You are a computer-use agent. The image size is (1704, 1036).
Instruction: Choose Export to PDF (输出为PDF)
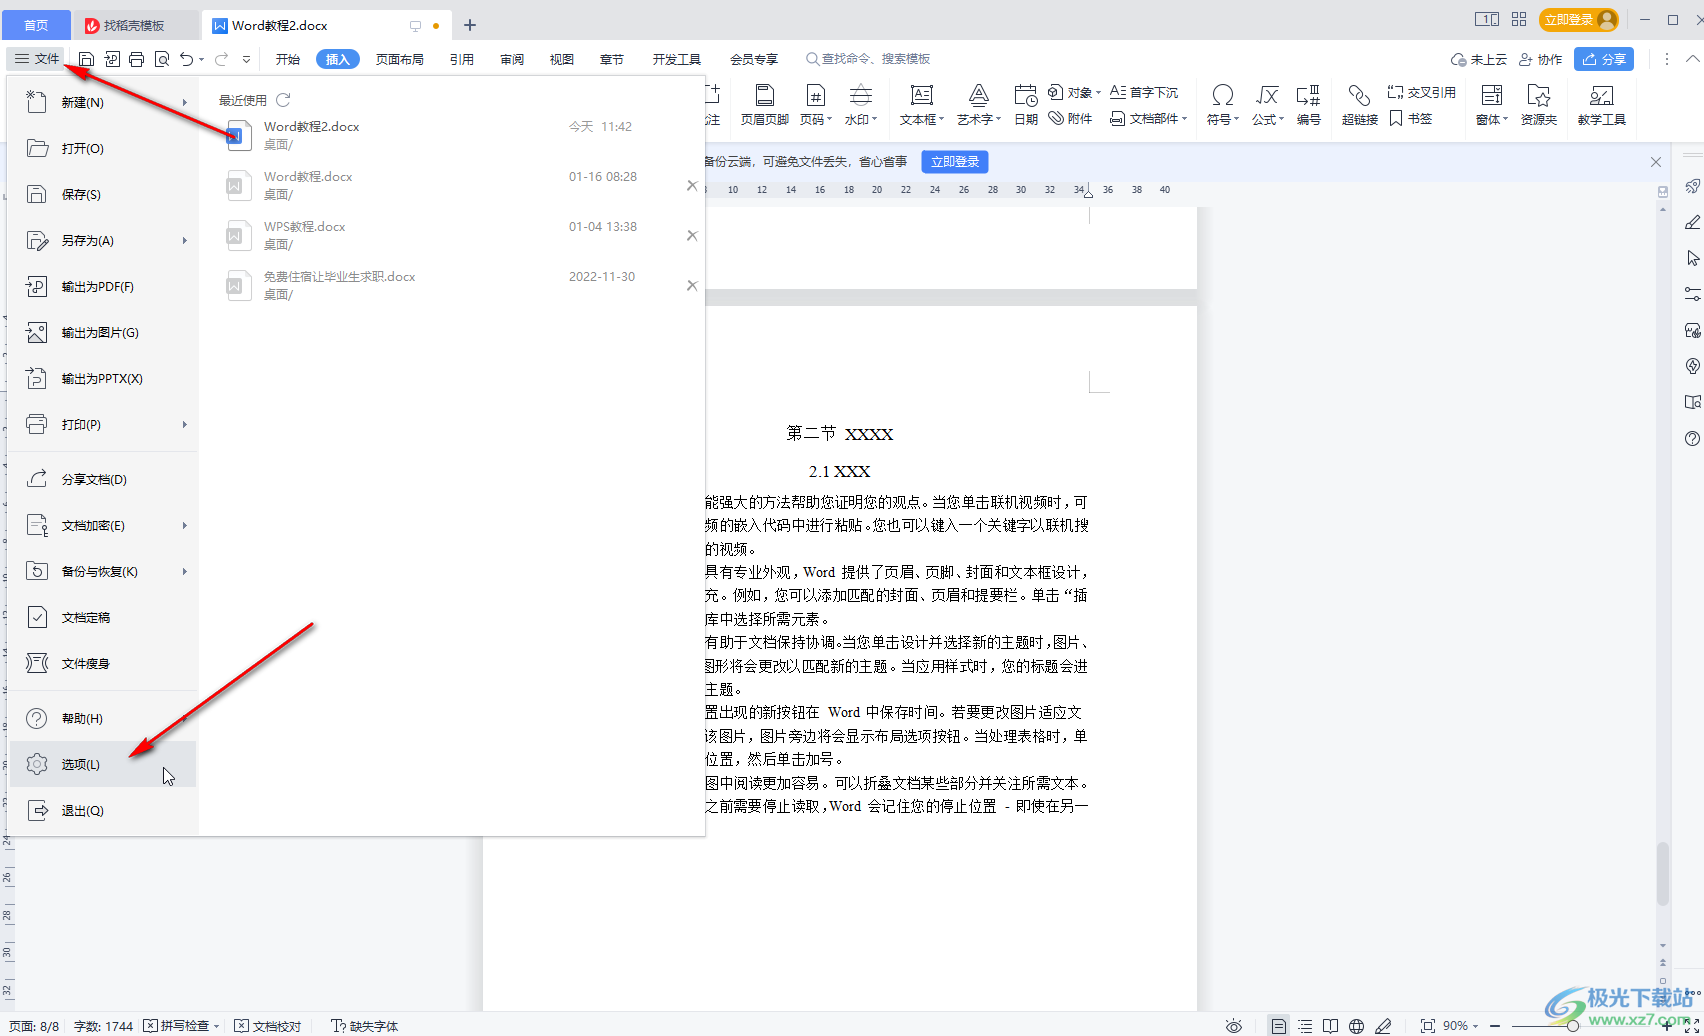click(102, 286)
